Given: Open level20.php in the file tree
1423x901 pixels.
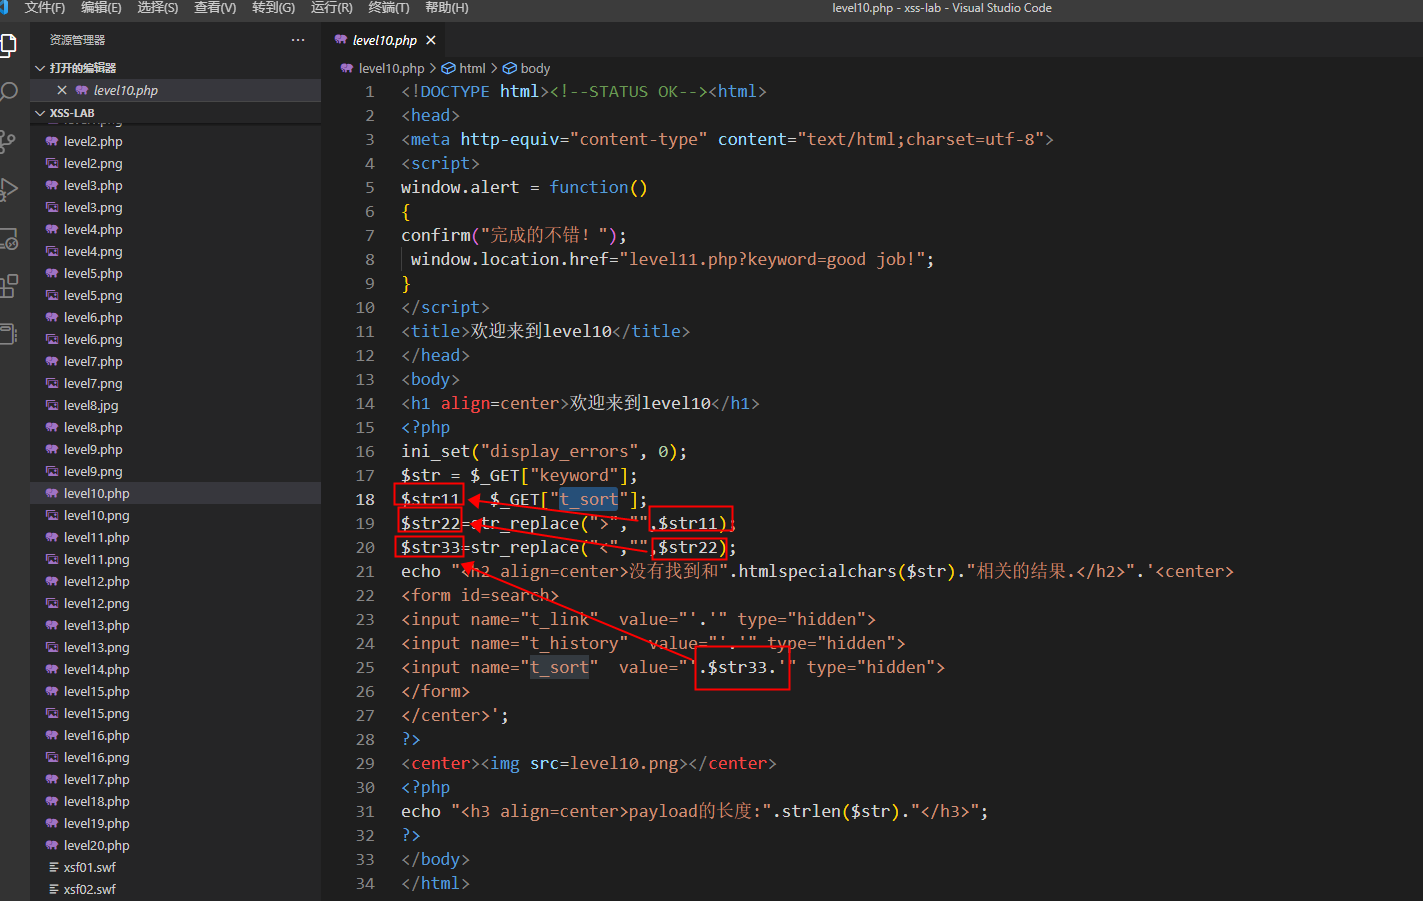Looking at the screenshot, I should (96, 845).
